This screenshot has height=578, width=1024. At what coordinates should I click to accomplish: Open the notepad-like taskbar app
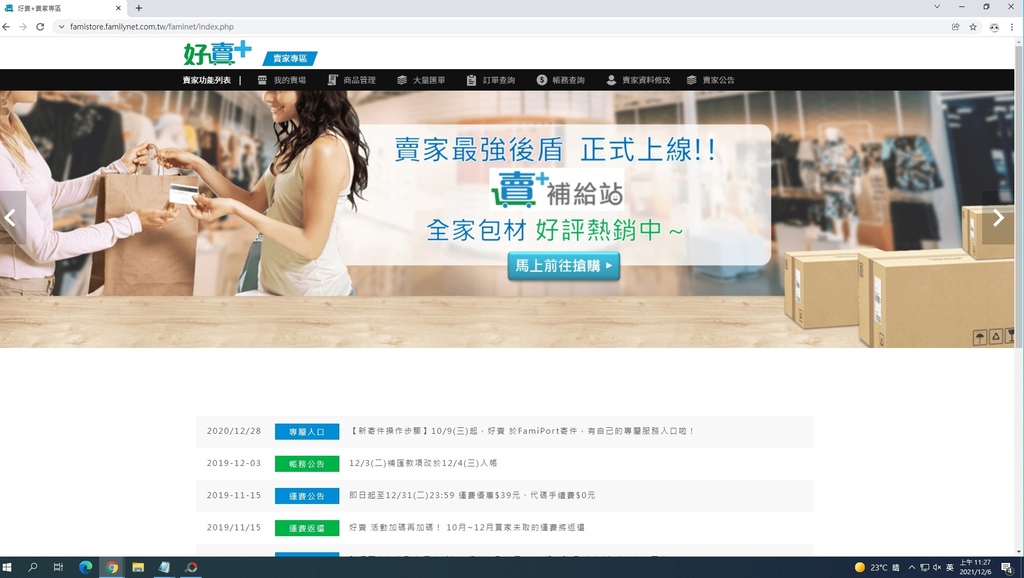164,568
